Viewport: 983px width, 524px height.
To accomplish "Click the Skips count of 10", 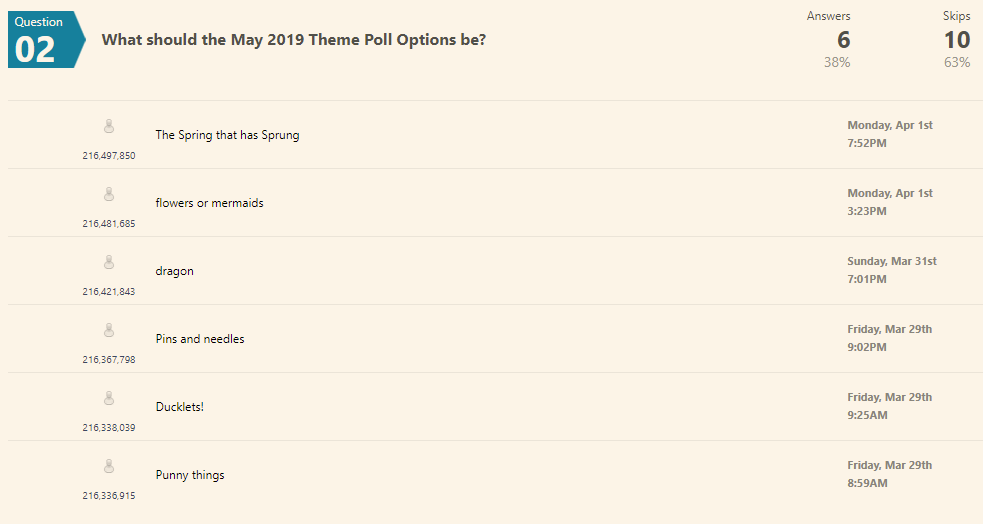I will (x=957, y=40).
